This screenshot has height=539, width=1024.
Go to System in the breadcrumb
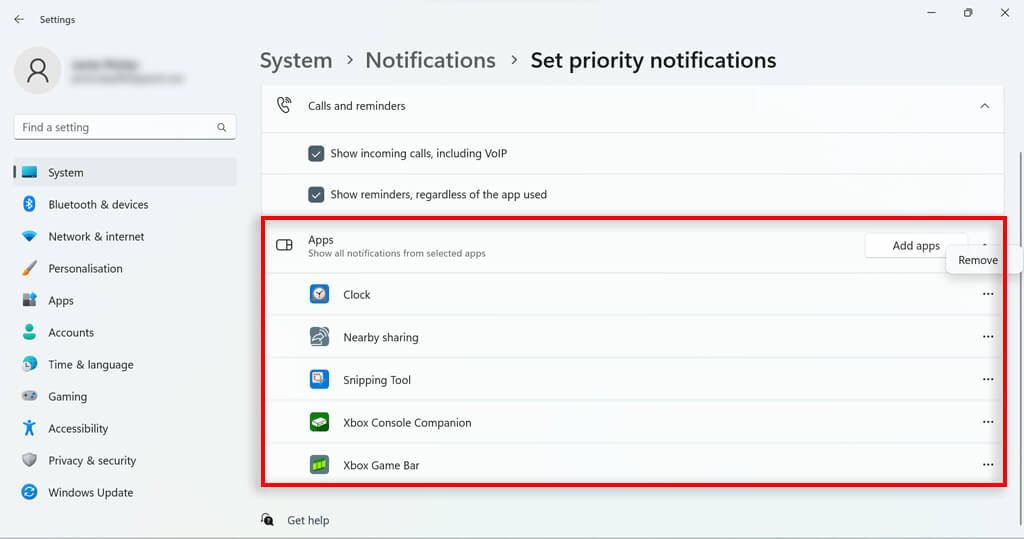coord(296,60)
